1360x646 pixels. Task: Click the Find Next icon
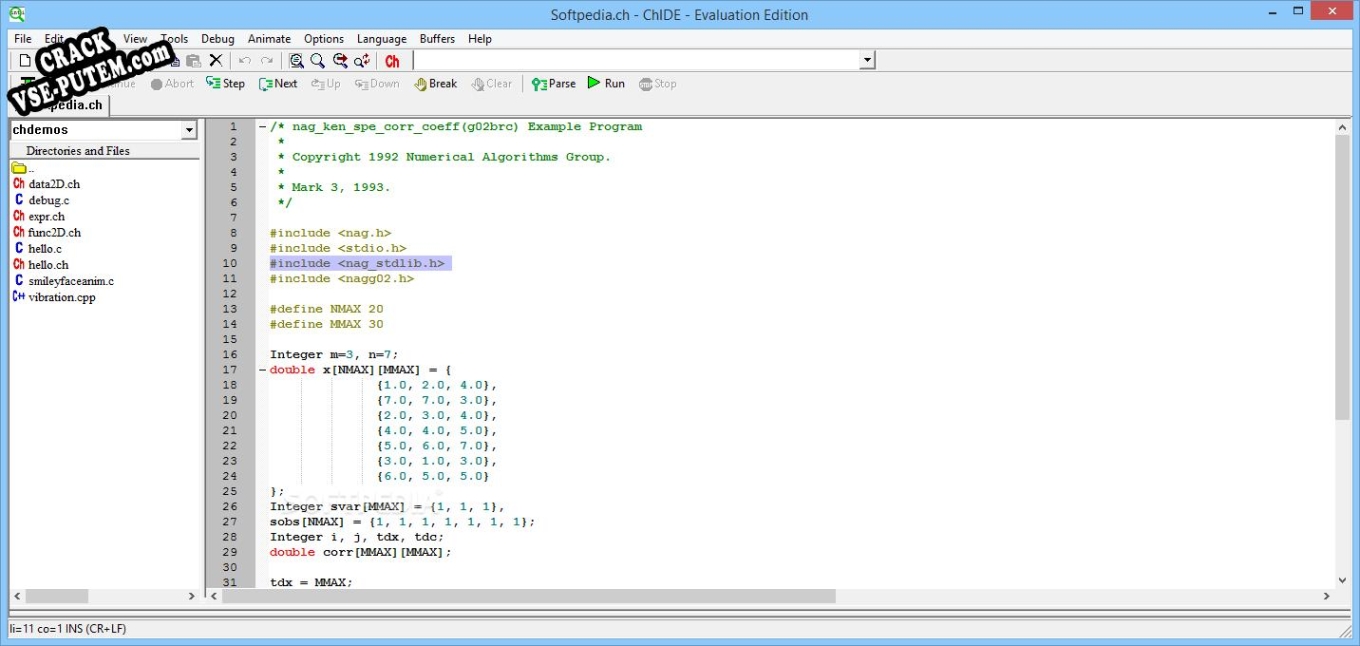(x=340, y=61)
